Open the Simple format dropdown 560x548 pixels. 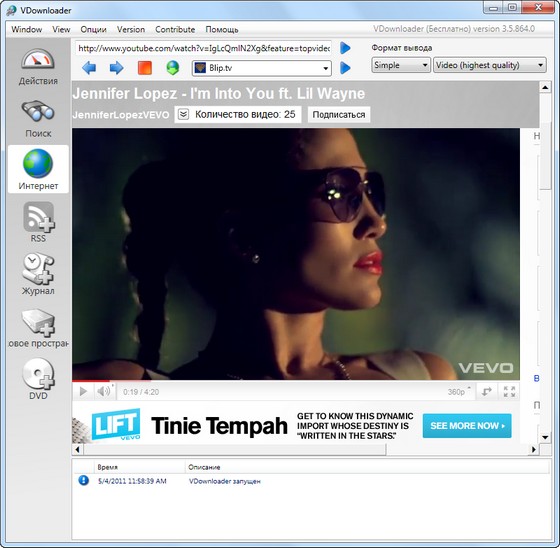401,65
